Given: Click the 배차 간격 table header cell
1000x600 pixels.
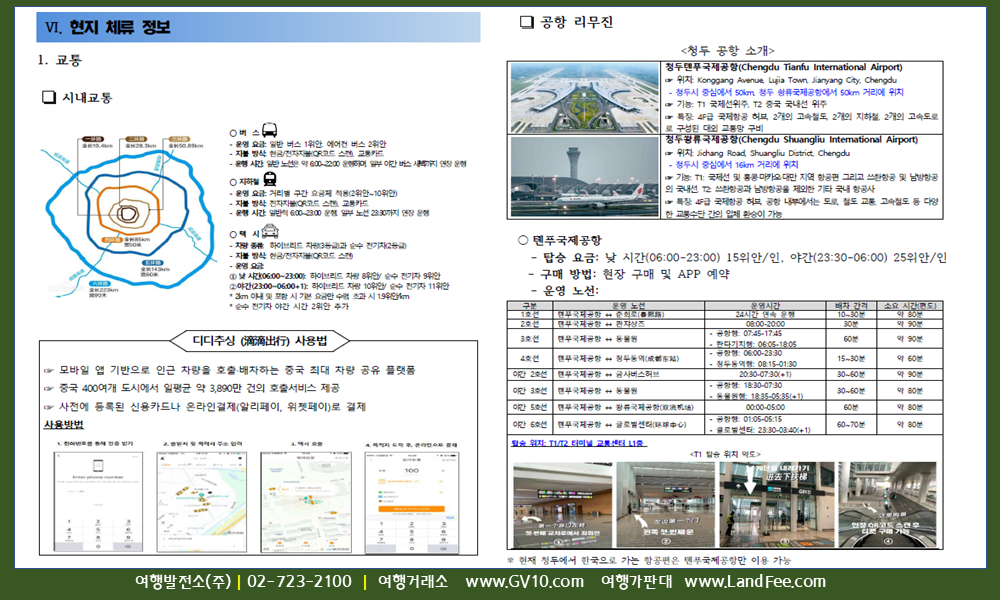Looking at the screenshot, I should (x=851, y=306).
